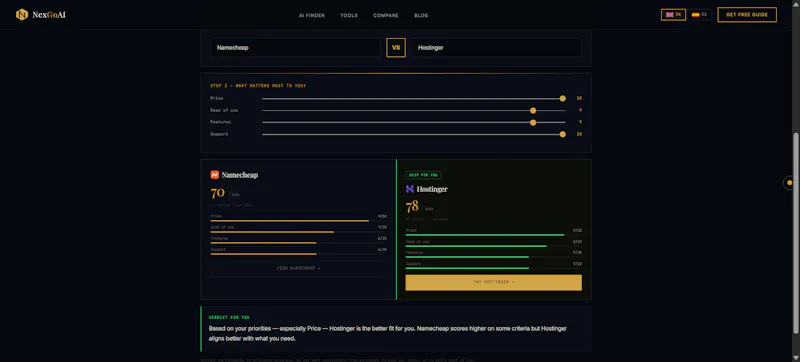The image size is (800, 362).
Task: Open the Blog menu item
Action: click(421, 15)
